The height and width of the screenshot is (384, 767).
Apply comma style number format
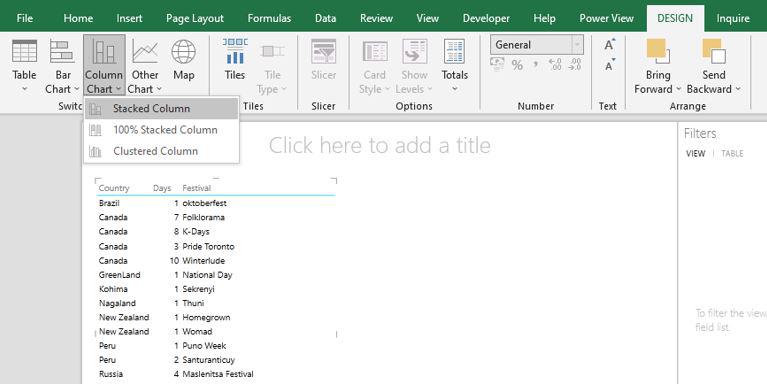pos(536,65)
